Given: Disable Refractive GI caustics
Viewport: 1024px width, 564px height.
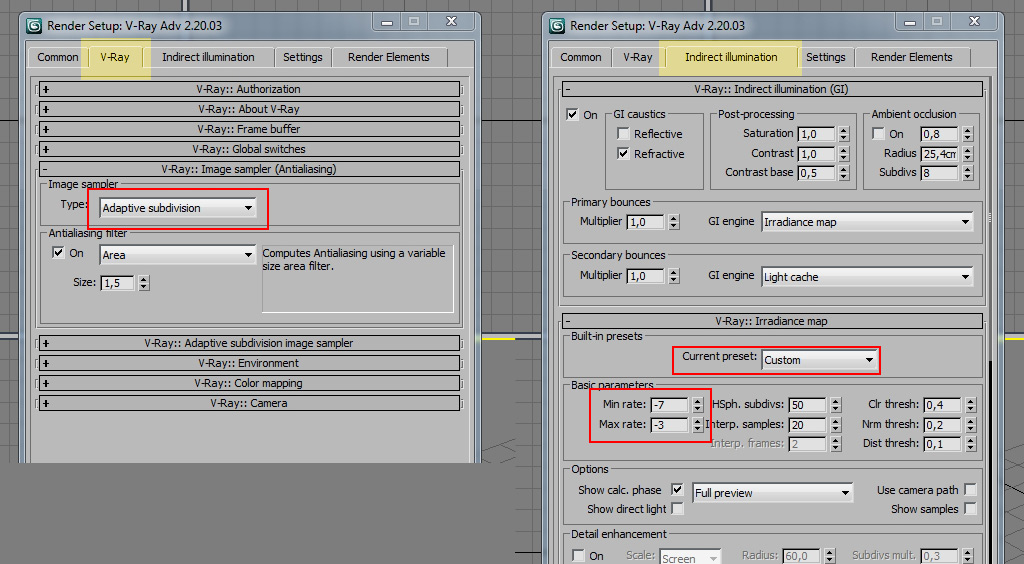Looking at the screenshot, I should [624, 154].
